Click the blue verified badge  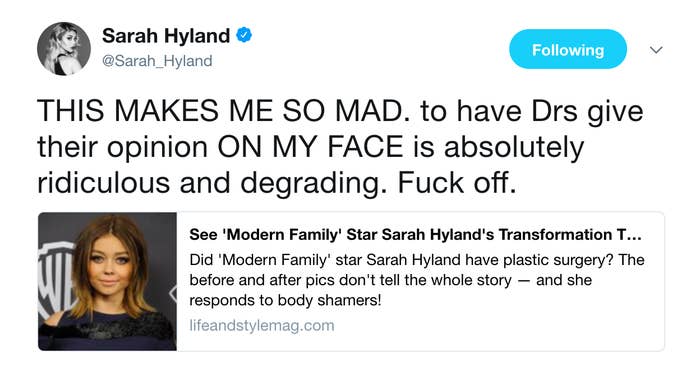[x=244, y=35]
